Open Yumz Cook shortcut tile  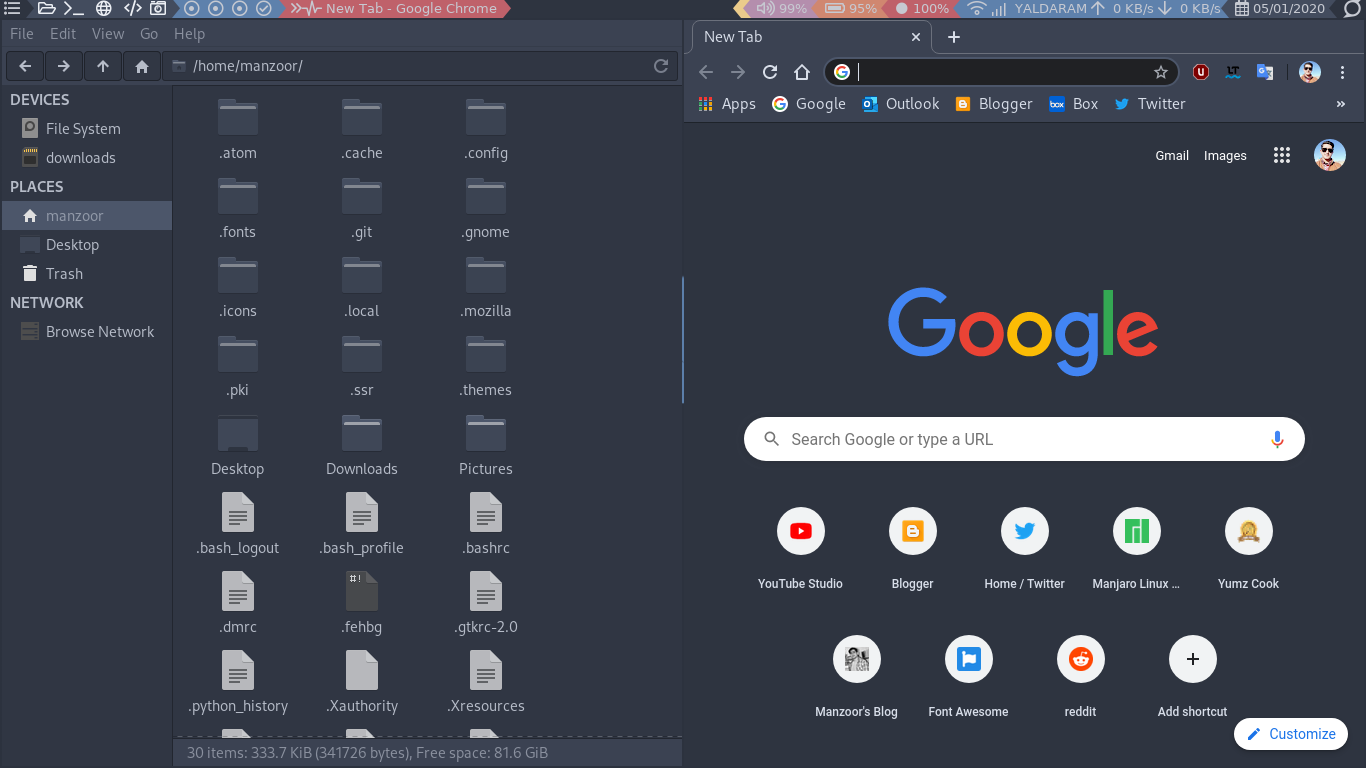[1248, 547]
